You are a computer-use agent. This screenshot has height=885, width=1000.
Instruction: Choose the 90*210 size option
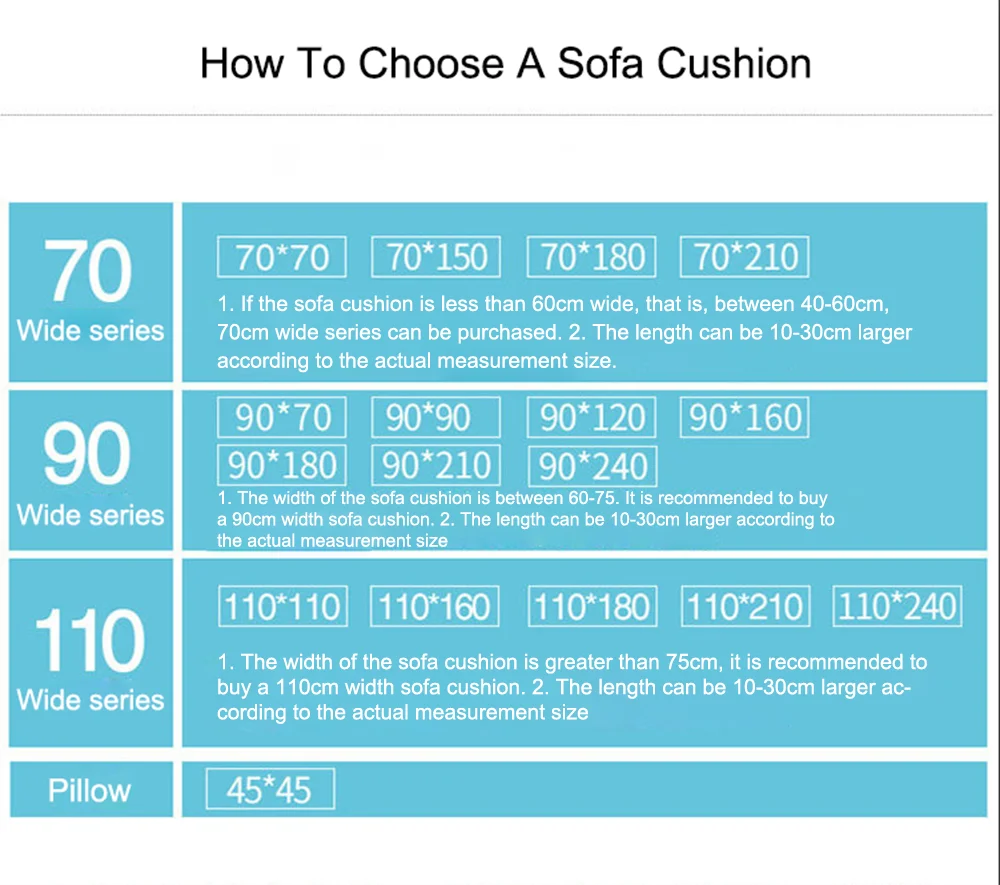tap(435, 466)
